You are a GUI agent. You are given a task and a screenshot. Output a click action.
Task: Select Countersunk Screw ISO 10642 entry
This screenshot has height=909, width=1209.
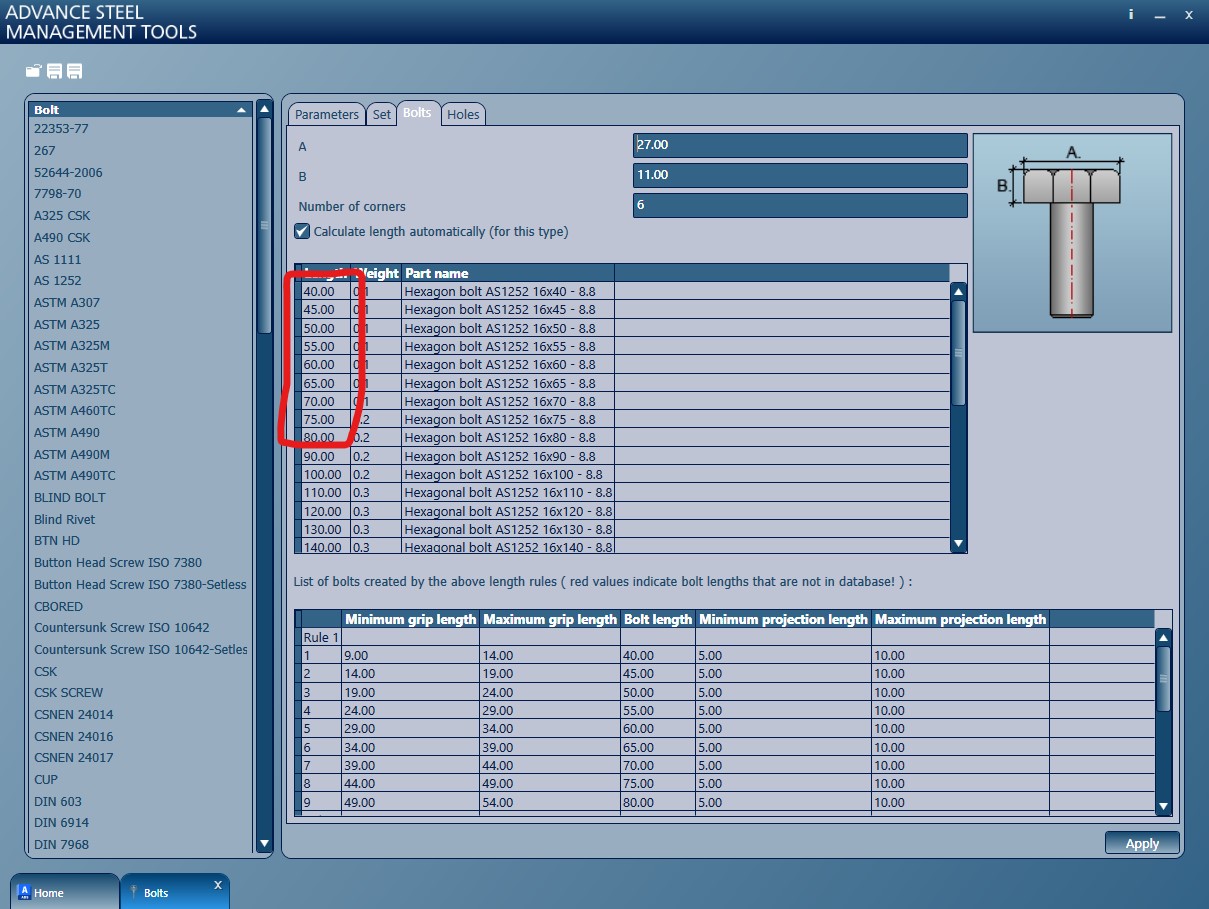point(122,628)
